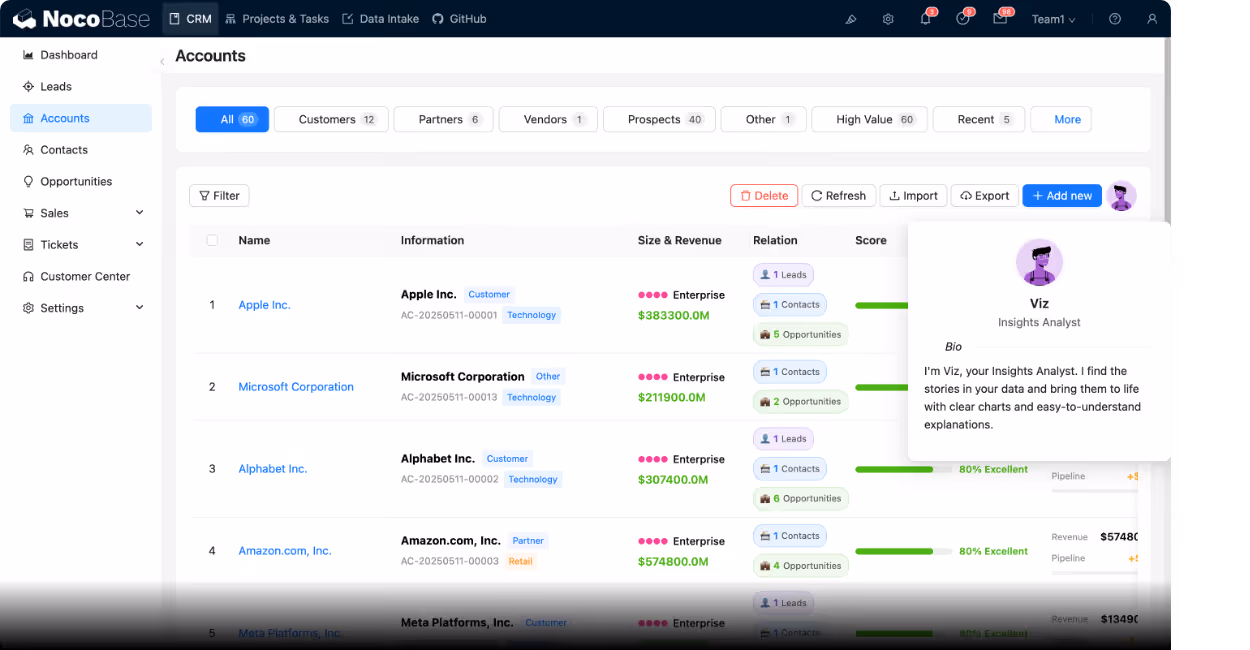Open the user profile icon

[x=1152, y=19]
